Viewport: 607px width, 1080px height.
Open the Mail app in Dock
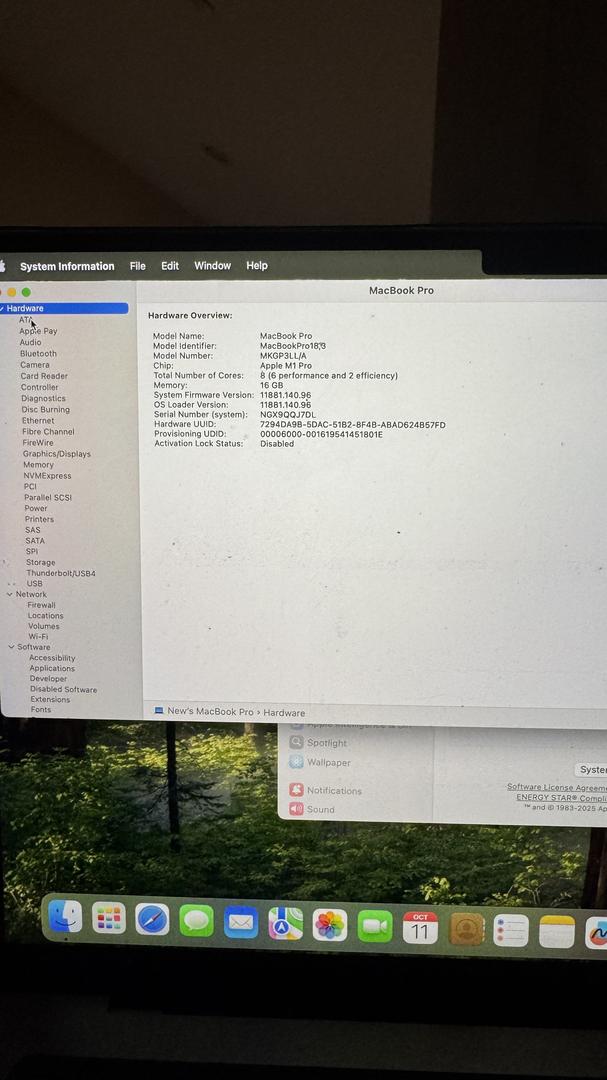click(x=241, y=922)
